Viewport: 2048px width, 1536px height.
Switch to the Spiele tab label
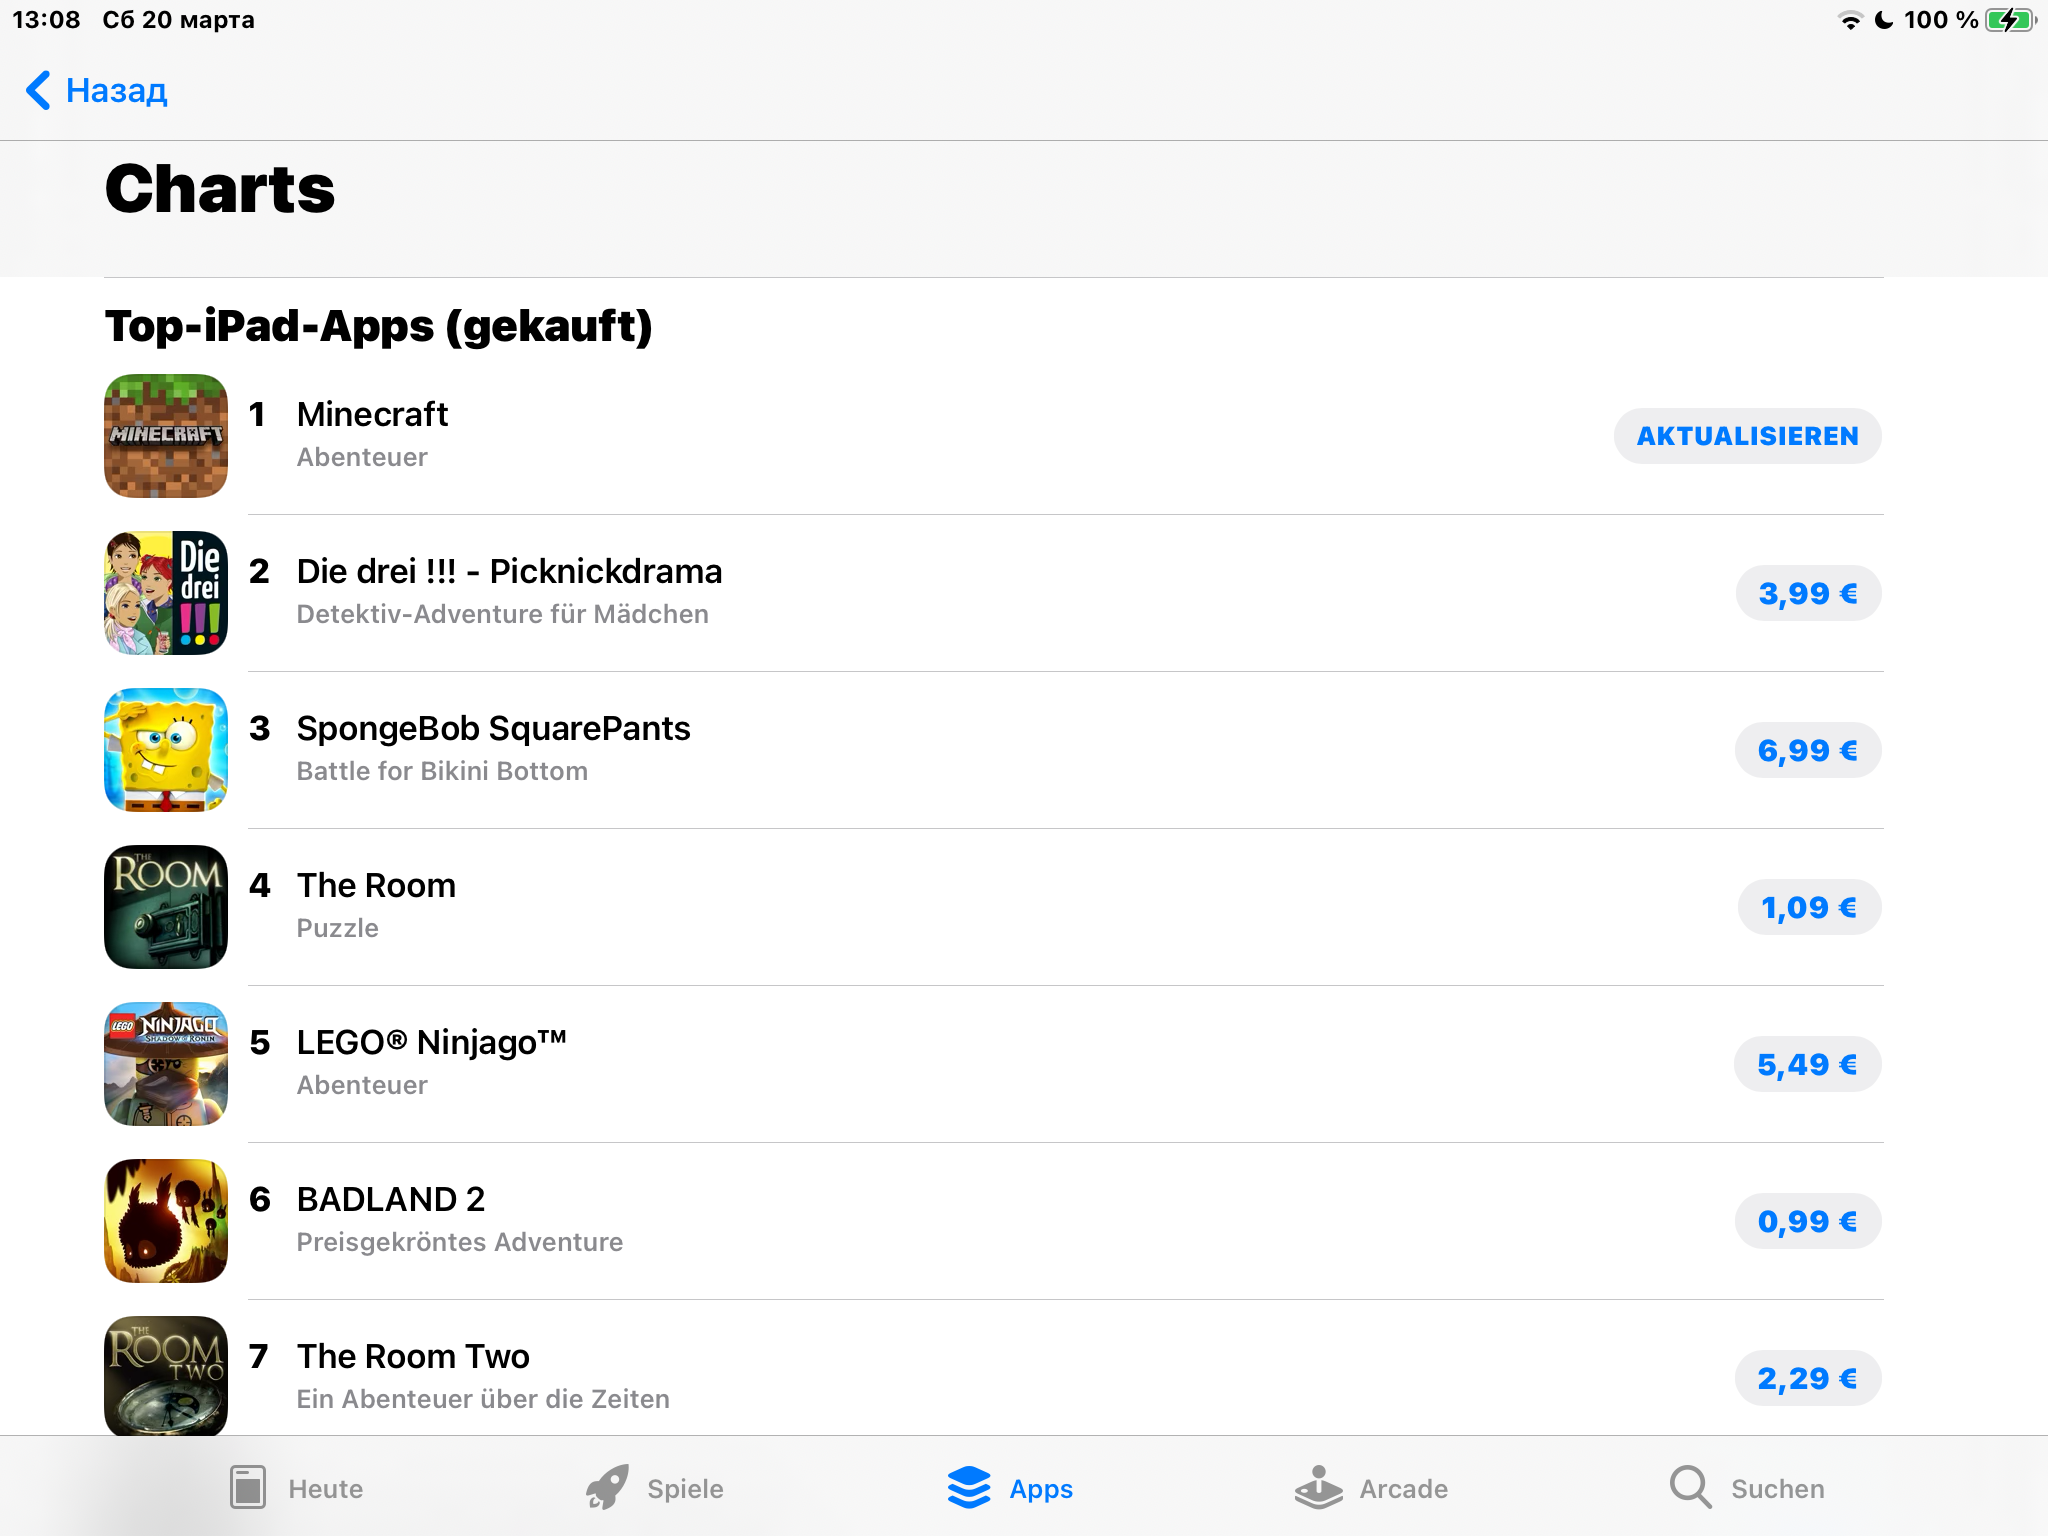point(685,1488)
